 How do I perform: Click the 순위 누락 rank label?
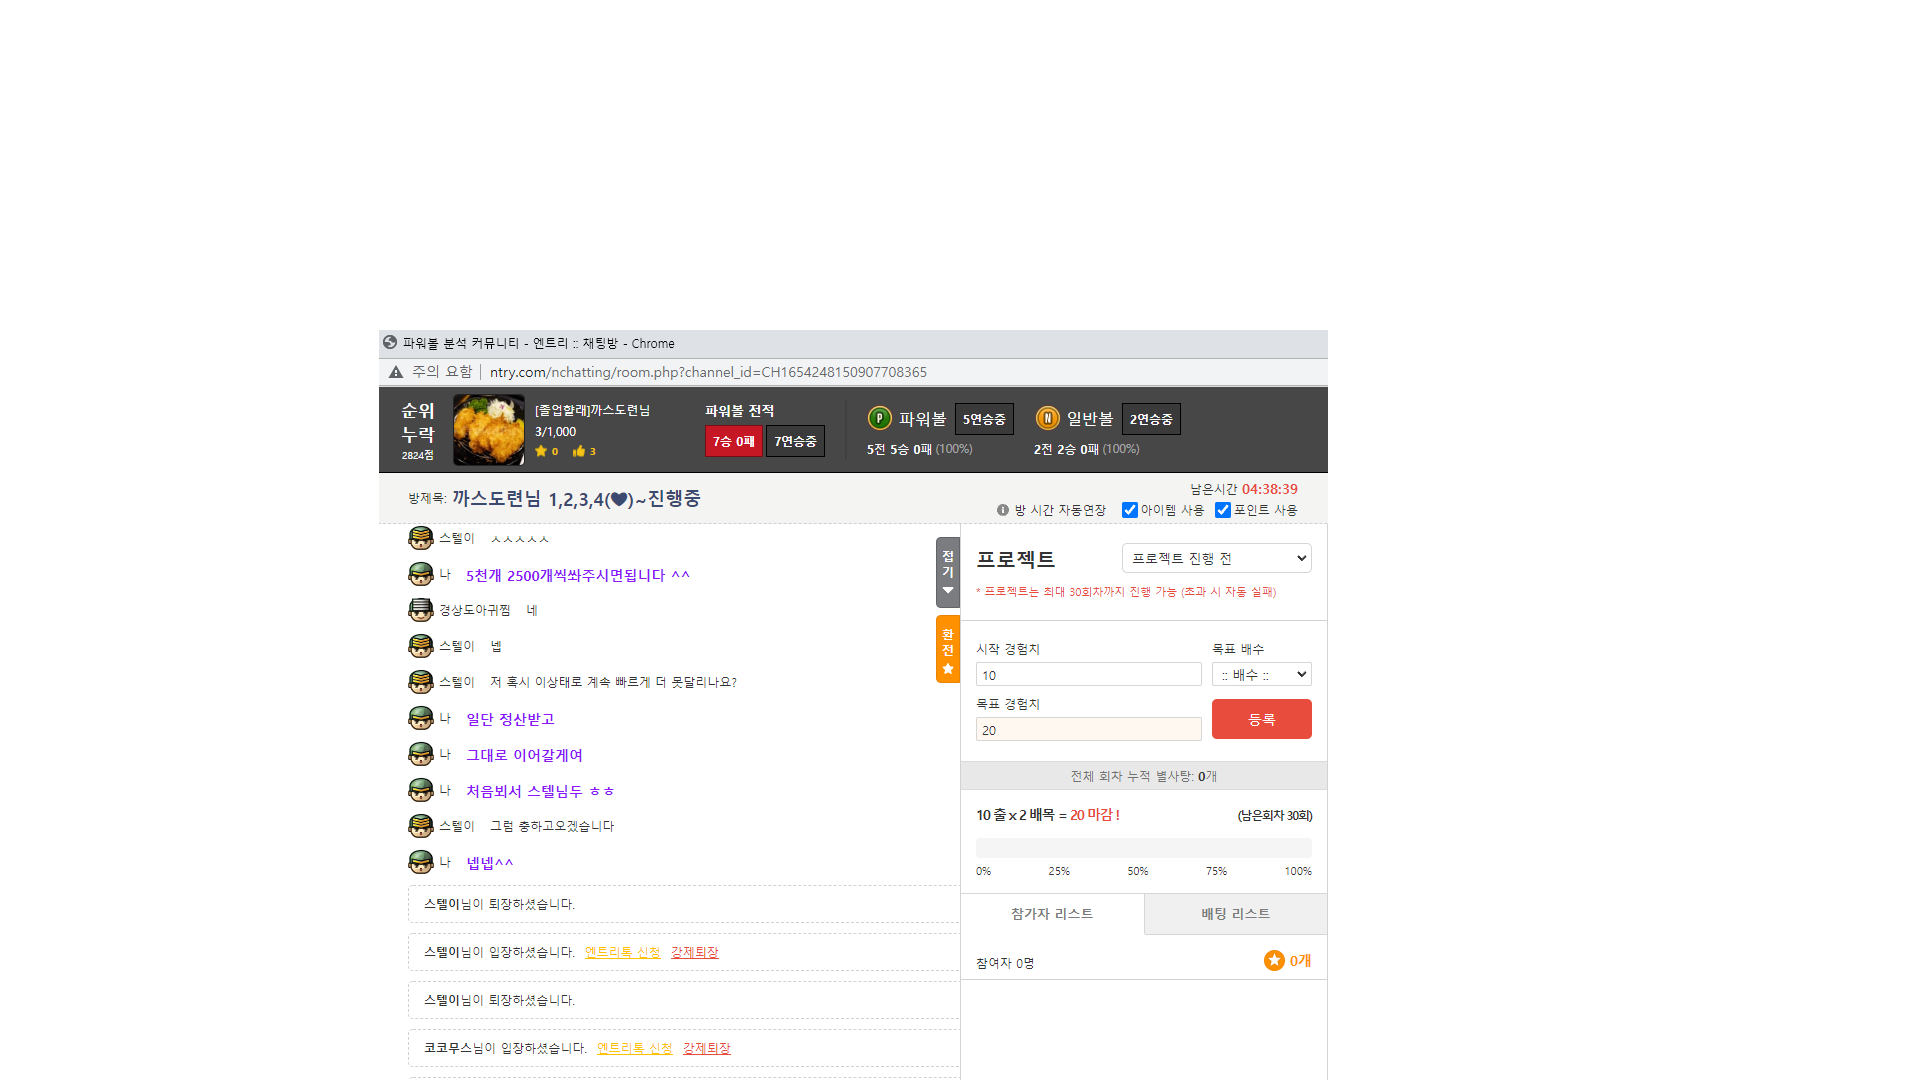tap(418, 422)
